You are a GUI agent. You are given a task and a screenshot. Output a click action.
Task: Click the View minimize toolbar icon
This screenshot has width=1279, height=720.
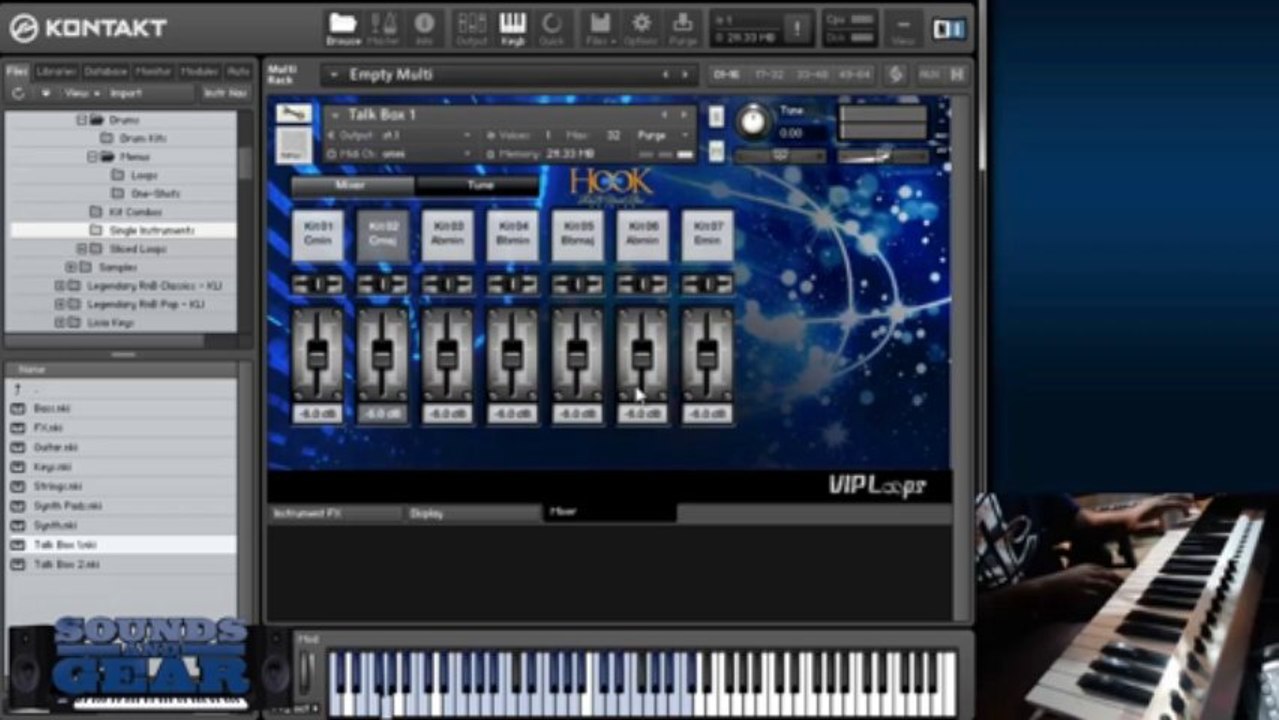point(903,28)
